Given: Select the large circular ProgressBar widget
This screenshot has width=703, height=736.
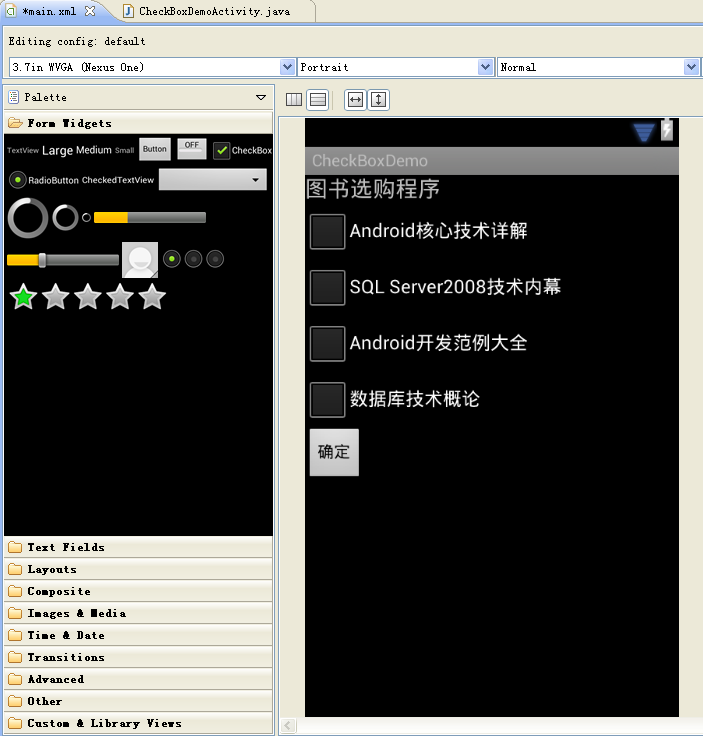Looking at the screenshot, I should (28, 218).
